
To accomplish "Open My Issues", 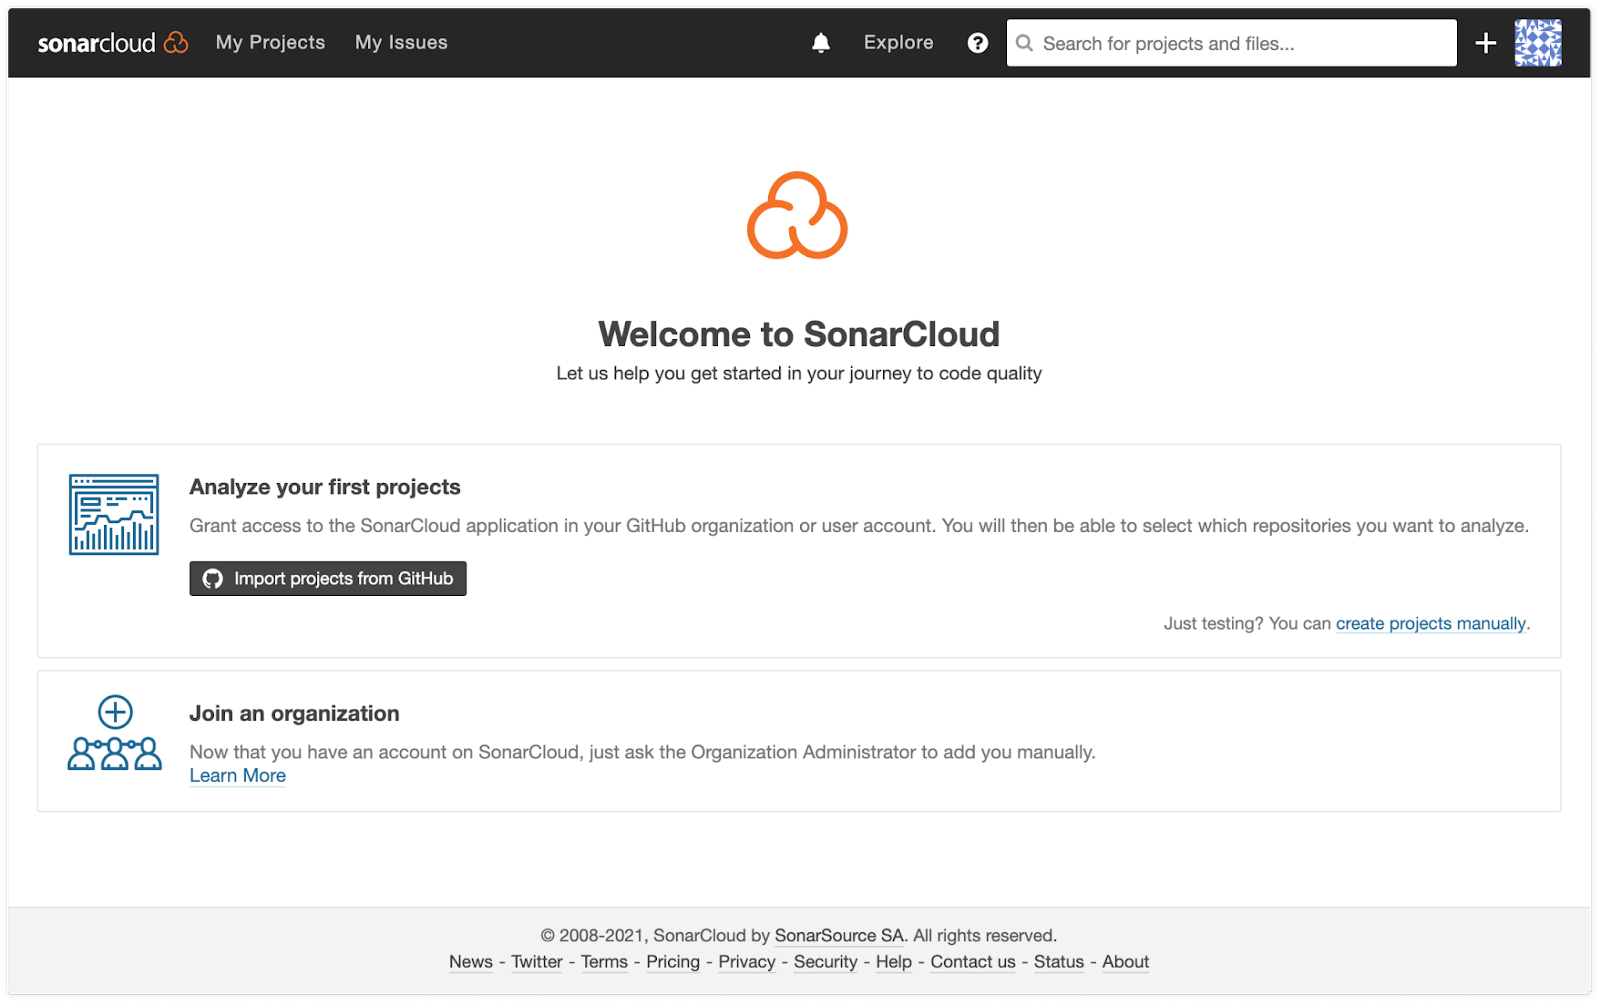I will pyautogui.click(x=400, y=42).
